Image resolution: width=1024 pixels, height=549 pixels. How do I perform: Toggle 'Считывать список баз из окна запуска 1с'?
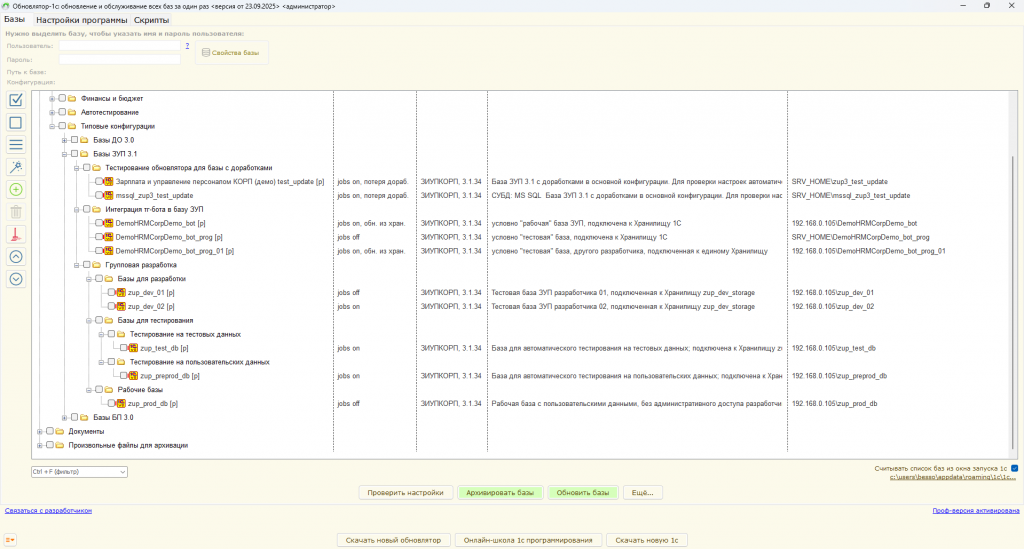click(1014, 468)
